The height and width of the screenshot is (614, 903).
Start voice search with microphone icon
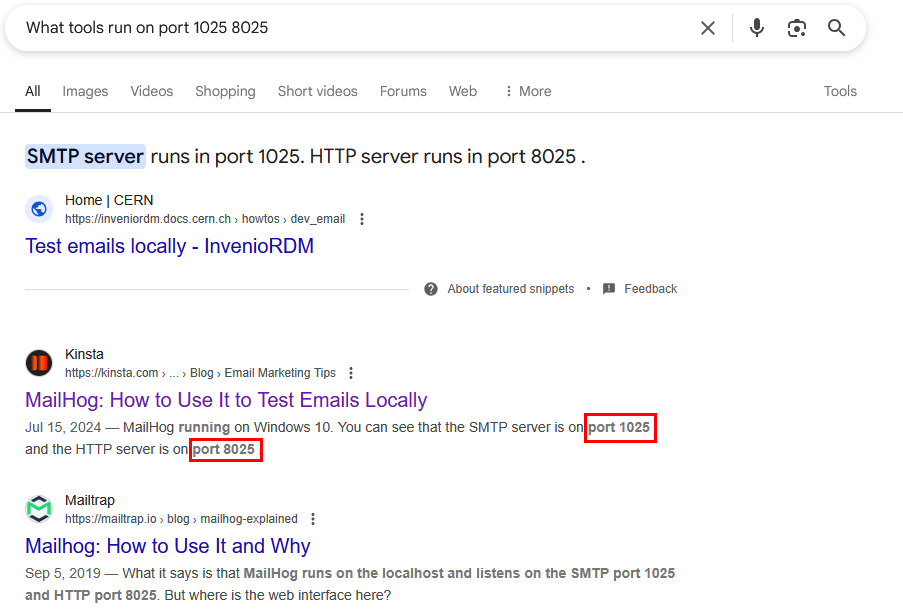[x=757, y=28]
